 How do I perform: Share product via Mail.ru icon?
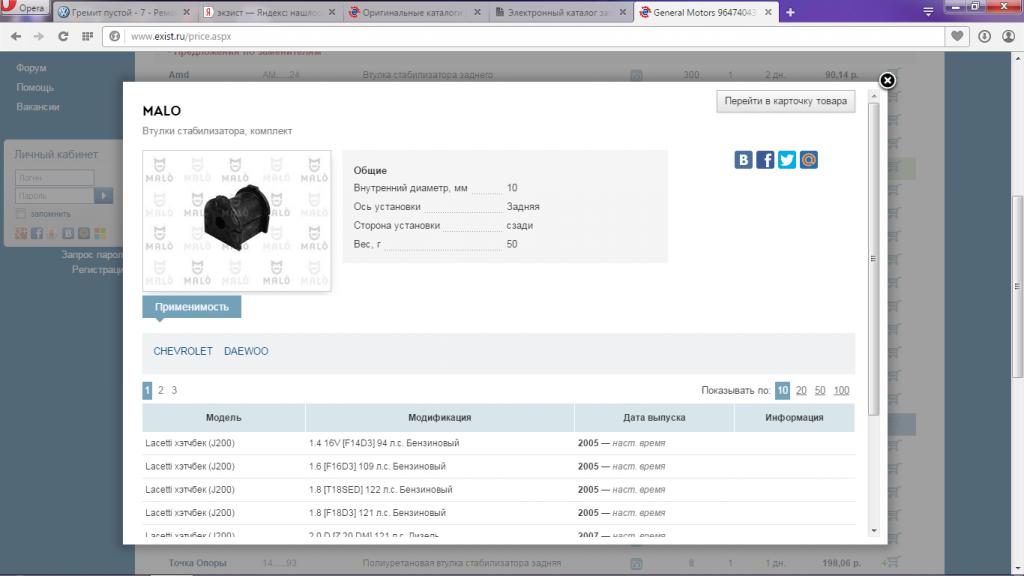tap(808, 160)
